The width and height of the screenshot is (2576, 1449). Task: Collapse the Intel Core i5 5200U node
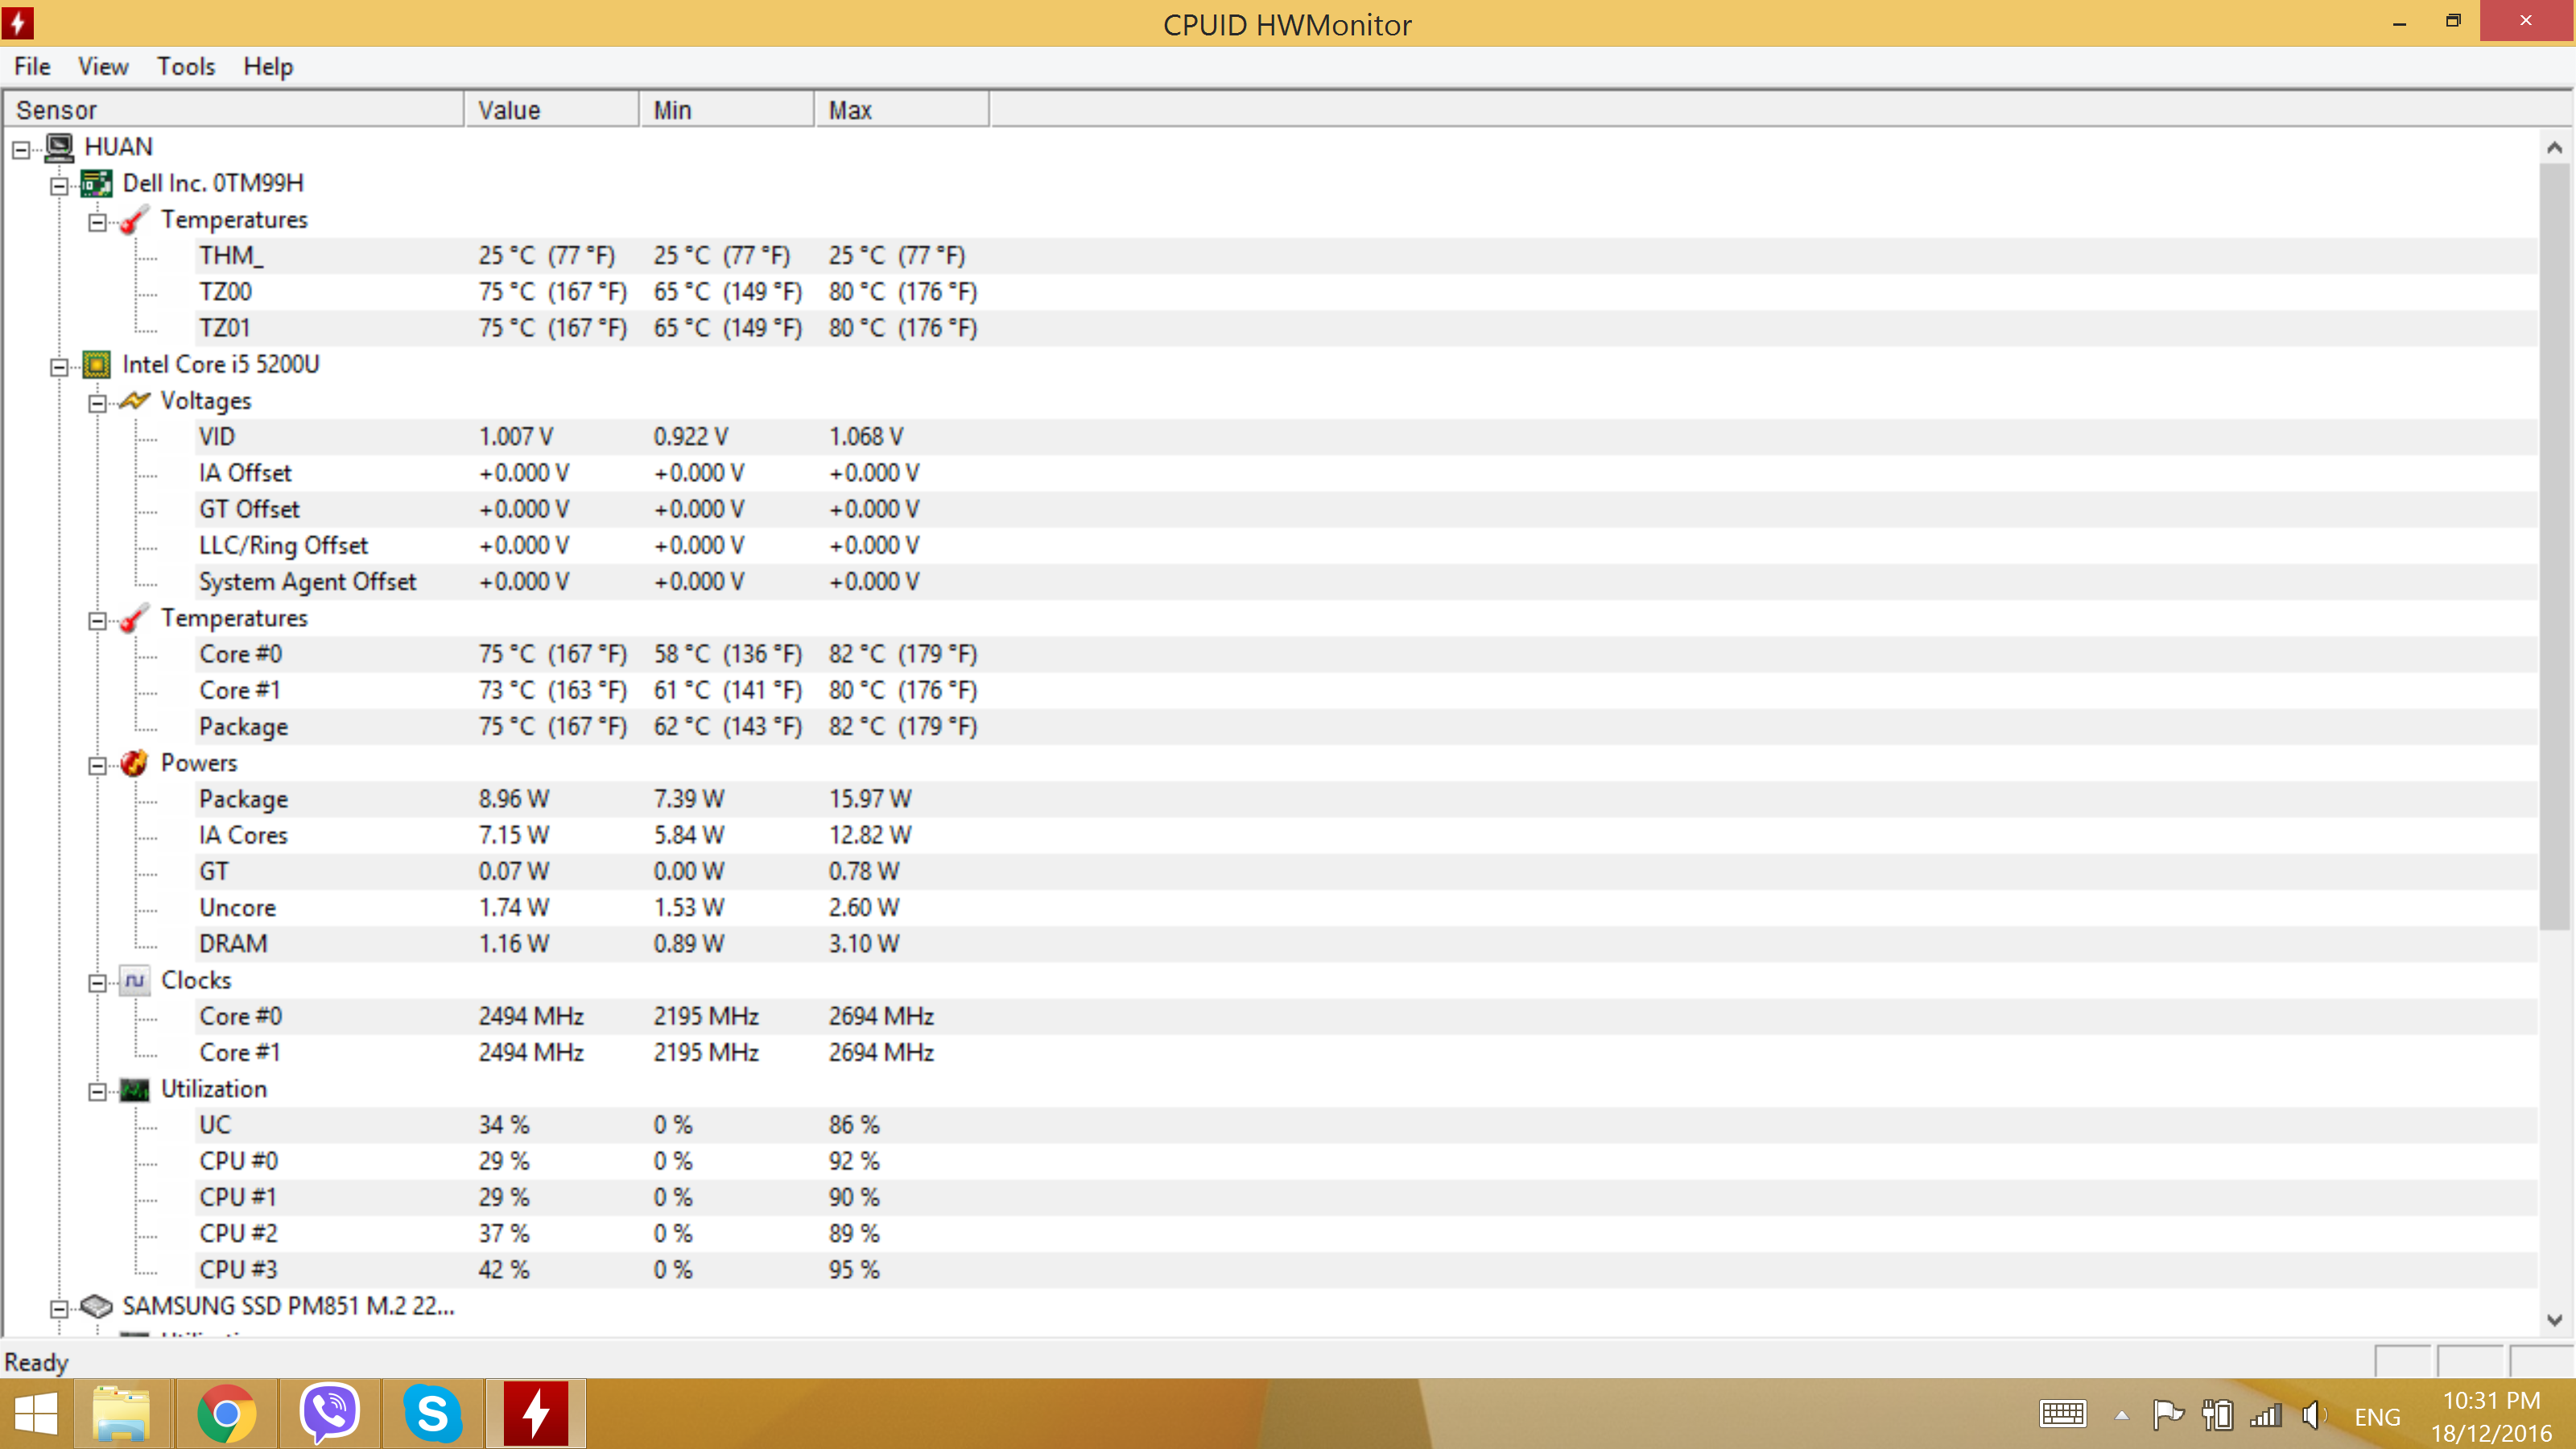click(59, 367)
